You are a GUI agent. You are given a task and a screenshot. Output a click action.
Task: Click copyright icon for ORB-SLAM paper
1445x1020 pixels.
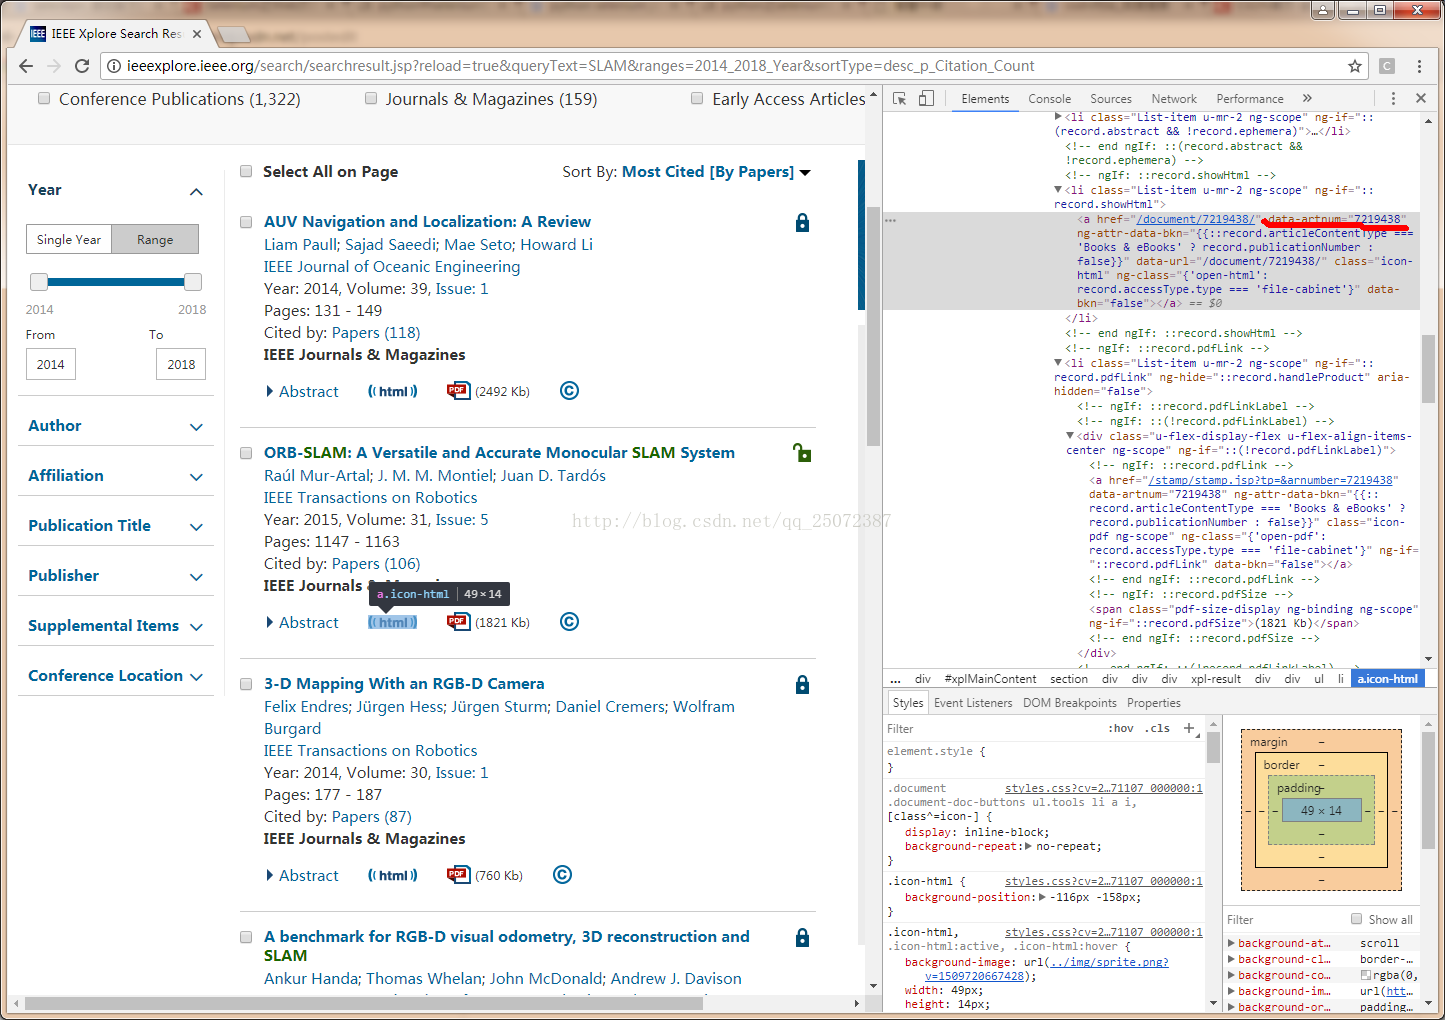(x=569, y=622)
